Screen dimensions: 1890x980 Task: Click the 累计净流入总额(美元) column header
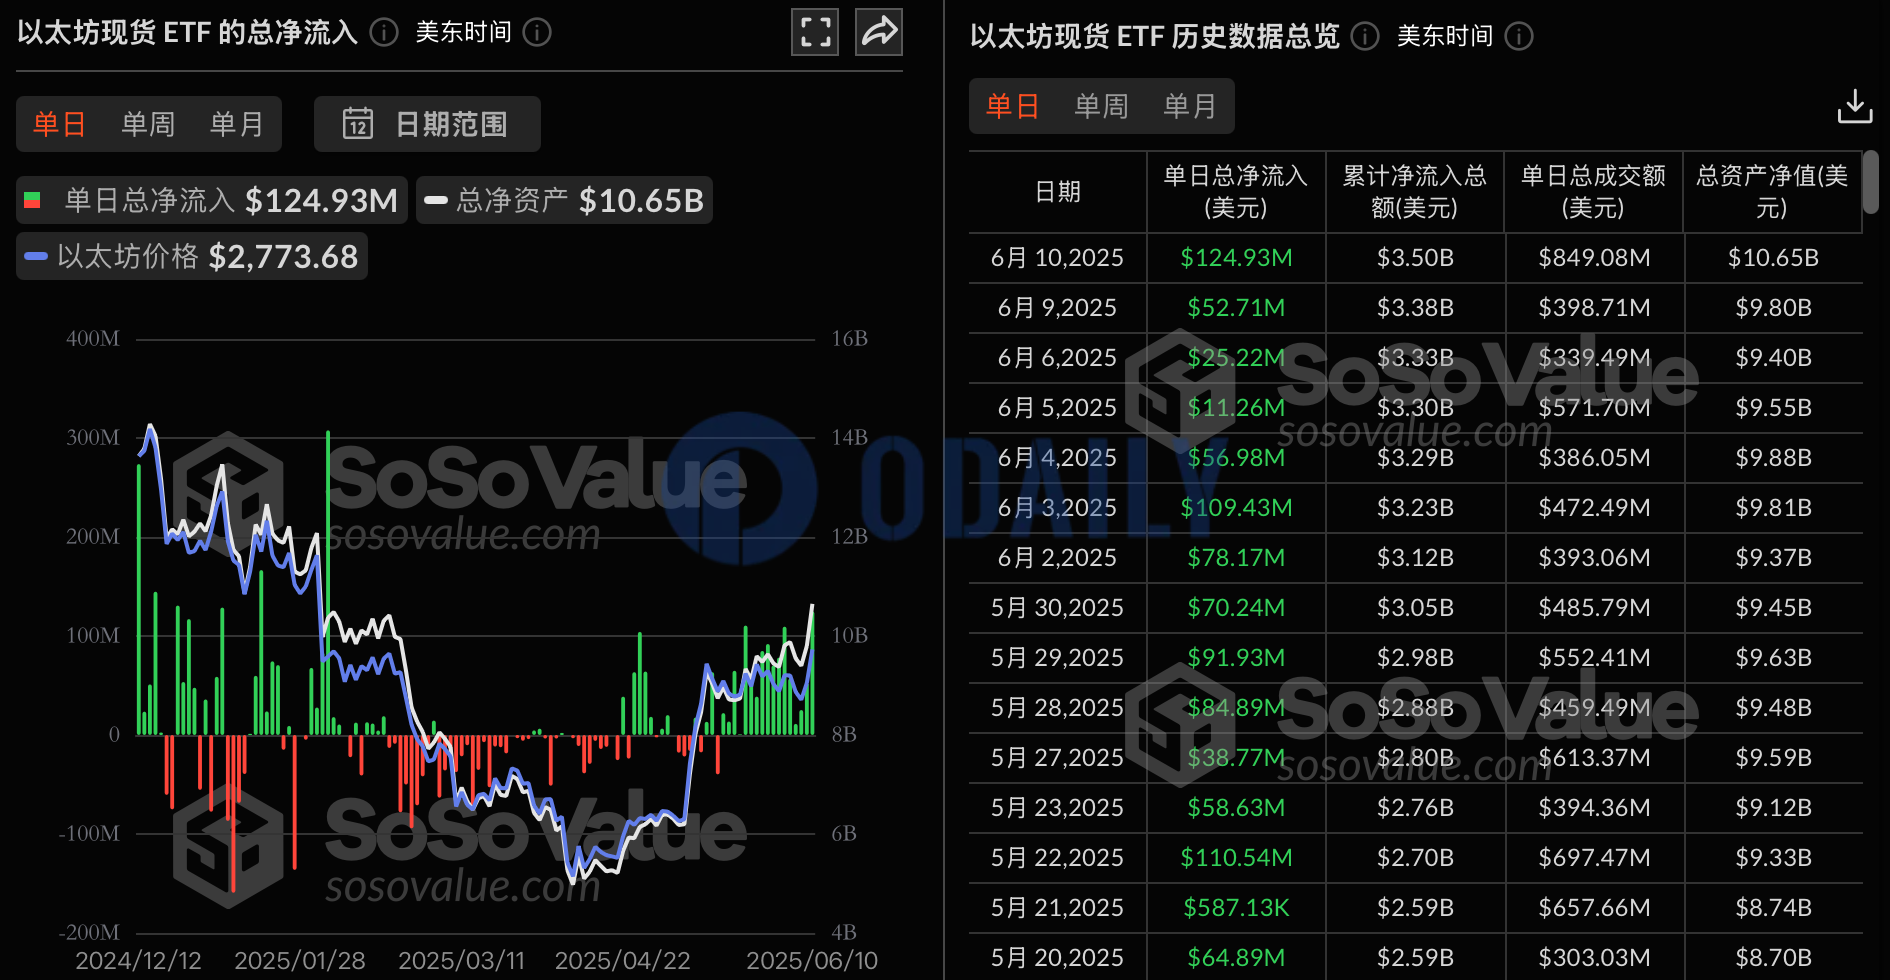pos(1415,192)
